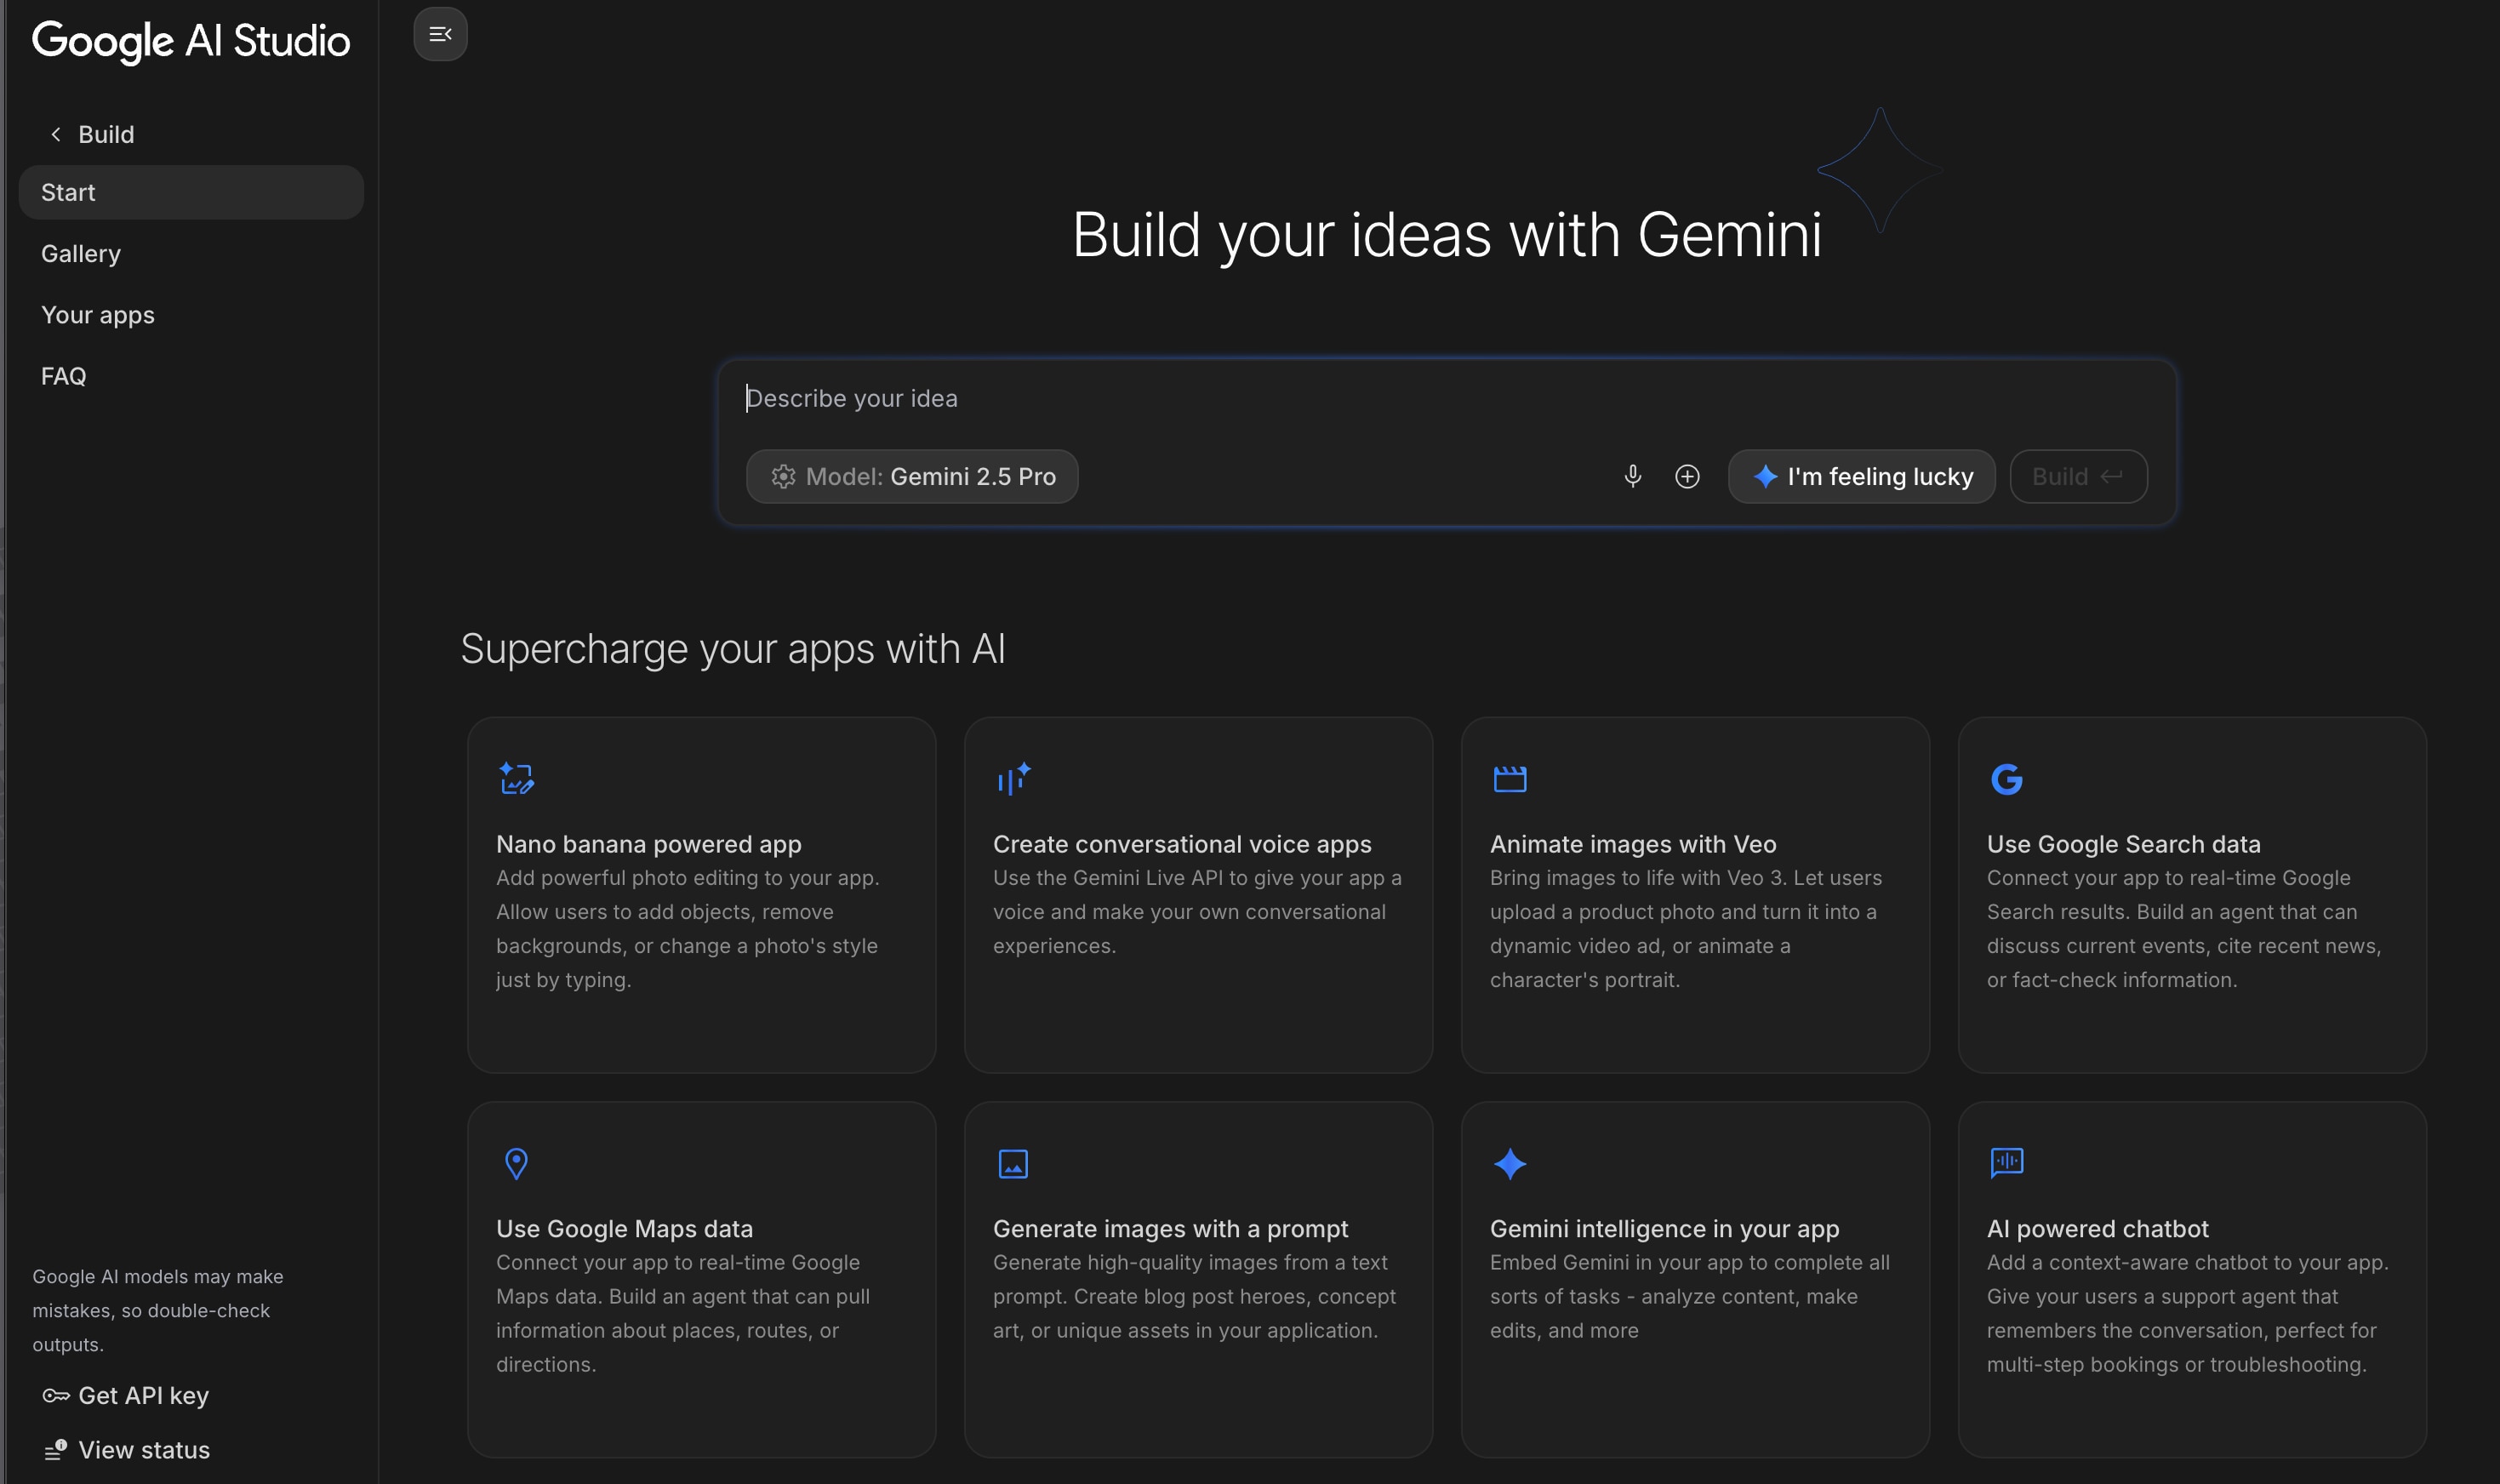Click the Build submit button

click(2077, 476)
